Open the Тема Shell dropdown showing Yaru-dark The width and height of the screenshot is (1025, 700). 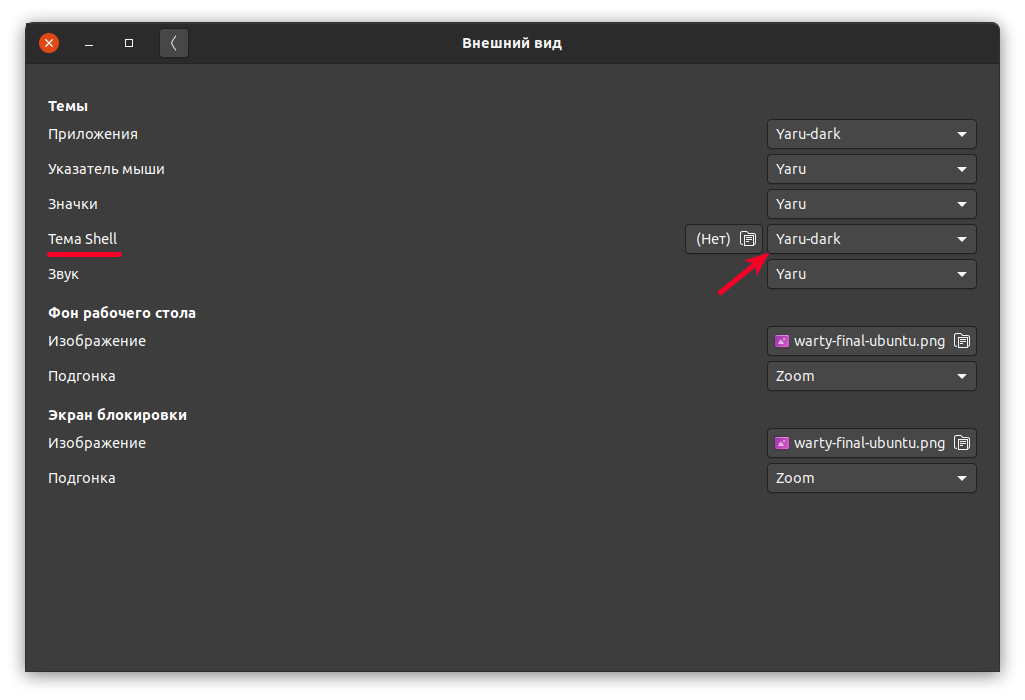pyautogui.click(x=871, y=239)
